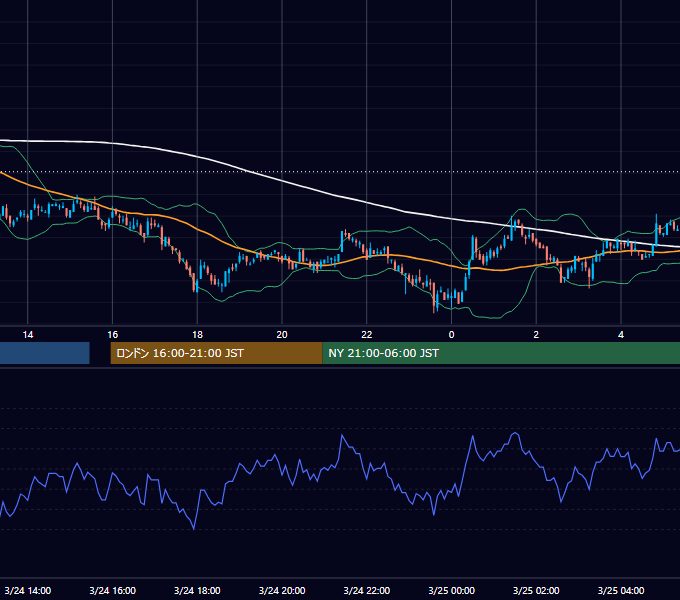
Task: Click hour label 16 on price chart axis
Action: click(x=112, y=335)
